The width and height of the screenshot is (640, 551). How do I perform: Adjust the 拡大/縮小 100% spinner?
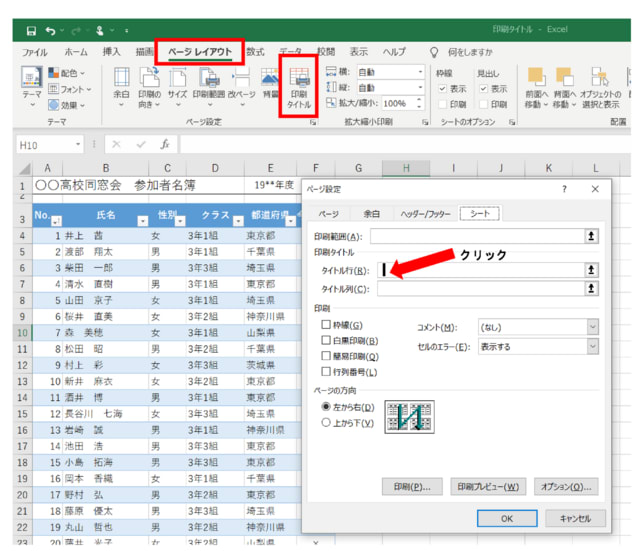[x=419, y=103]
